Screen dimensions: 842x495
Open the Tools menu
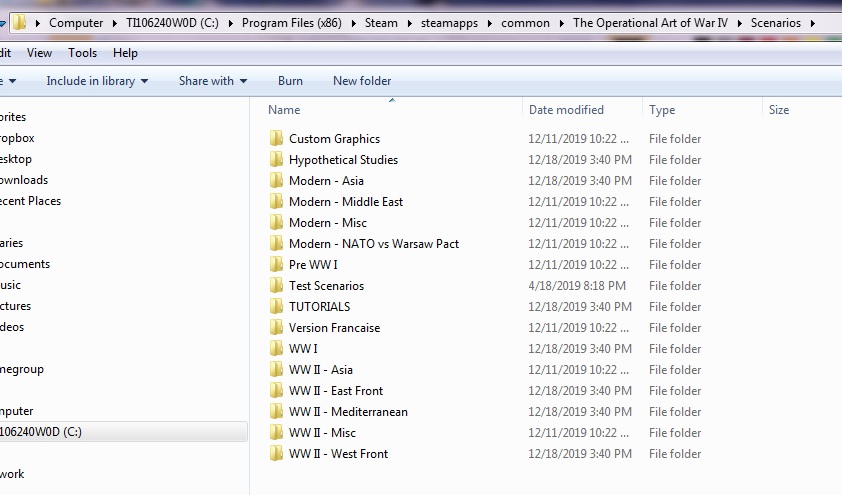(82, 53)
